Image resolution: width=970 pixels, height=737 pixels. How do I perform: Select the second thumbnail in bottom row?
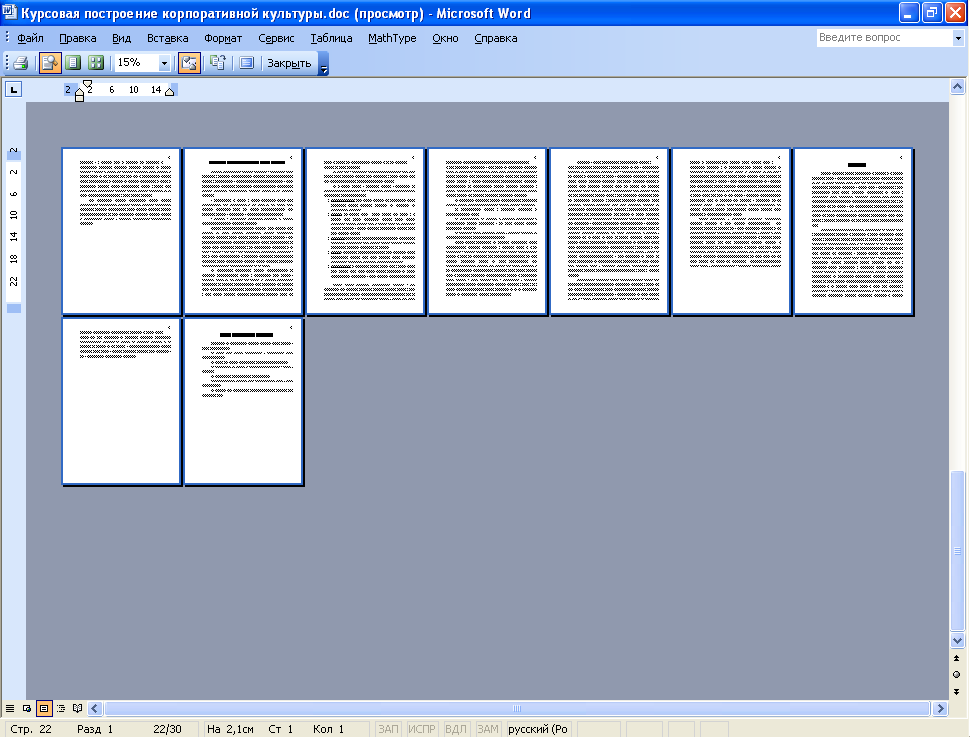pos(243,401)
